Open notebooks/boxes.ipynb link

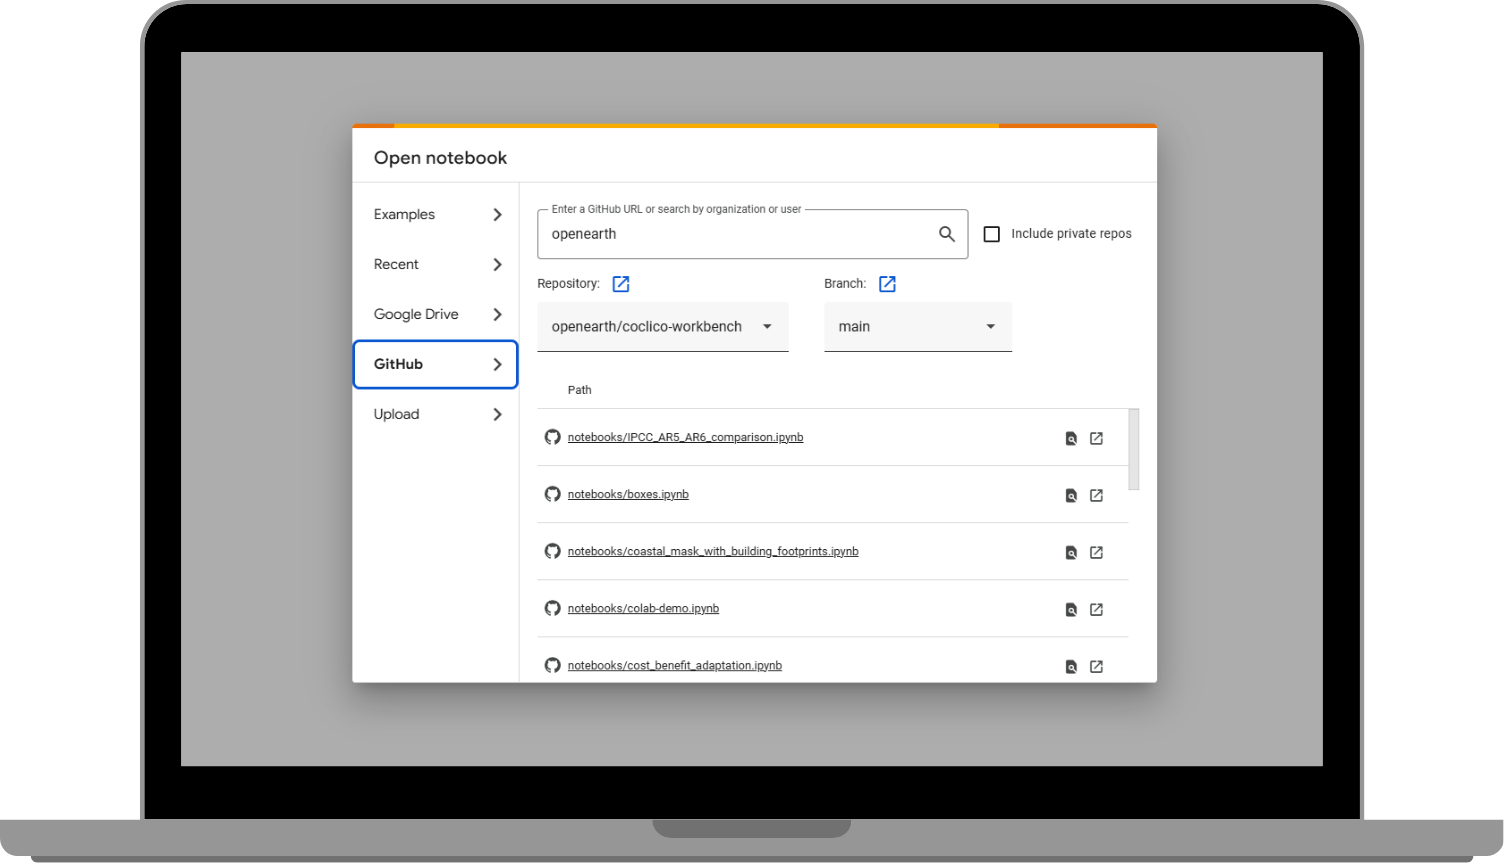pos(628,494)
